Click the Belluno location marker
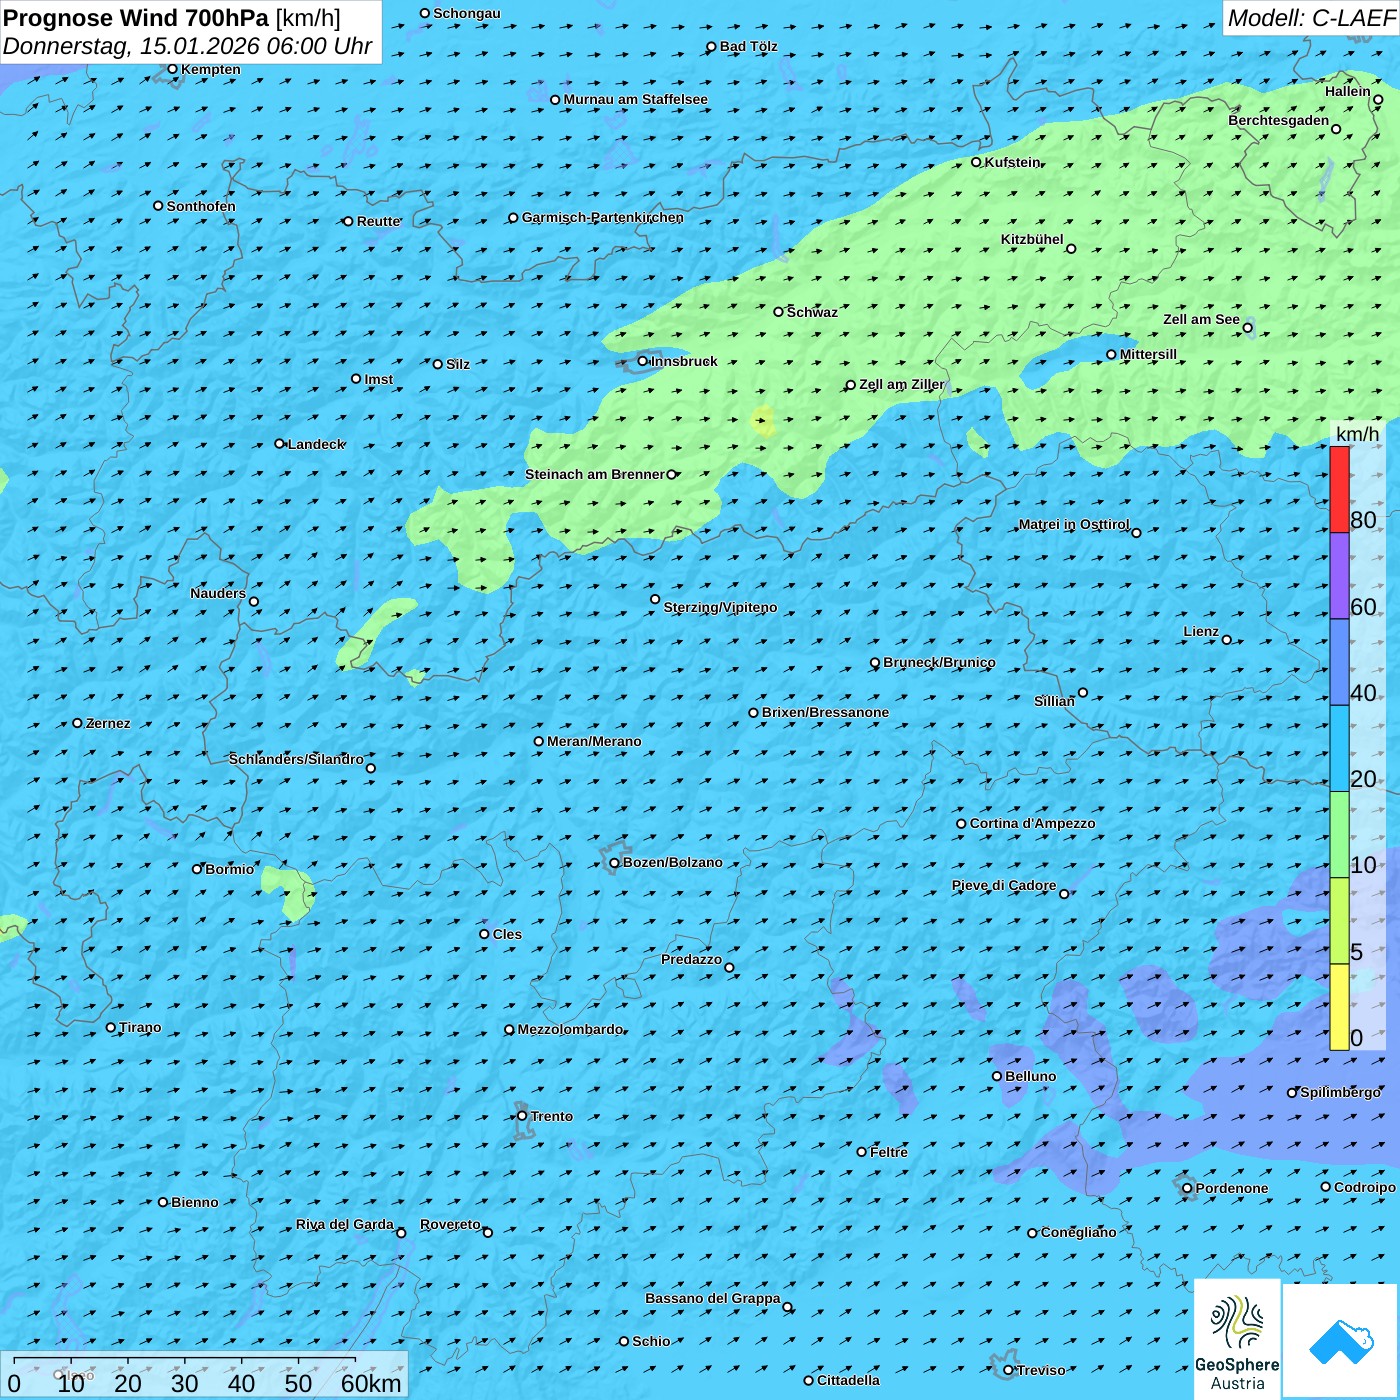 [996, 1076]
